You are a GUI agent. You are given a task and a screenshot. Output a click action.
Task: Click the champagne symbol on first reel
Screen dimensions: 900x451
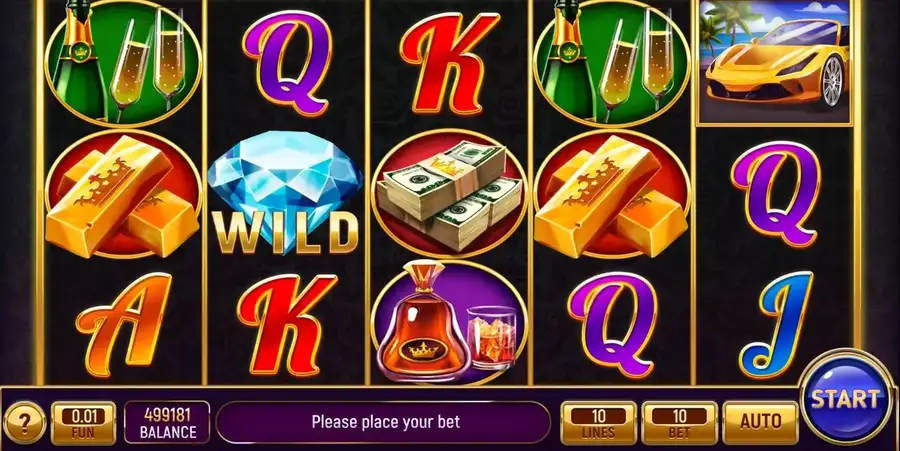pos(123,62)
